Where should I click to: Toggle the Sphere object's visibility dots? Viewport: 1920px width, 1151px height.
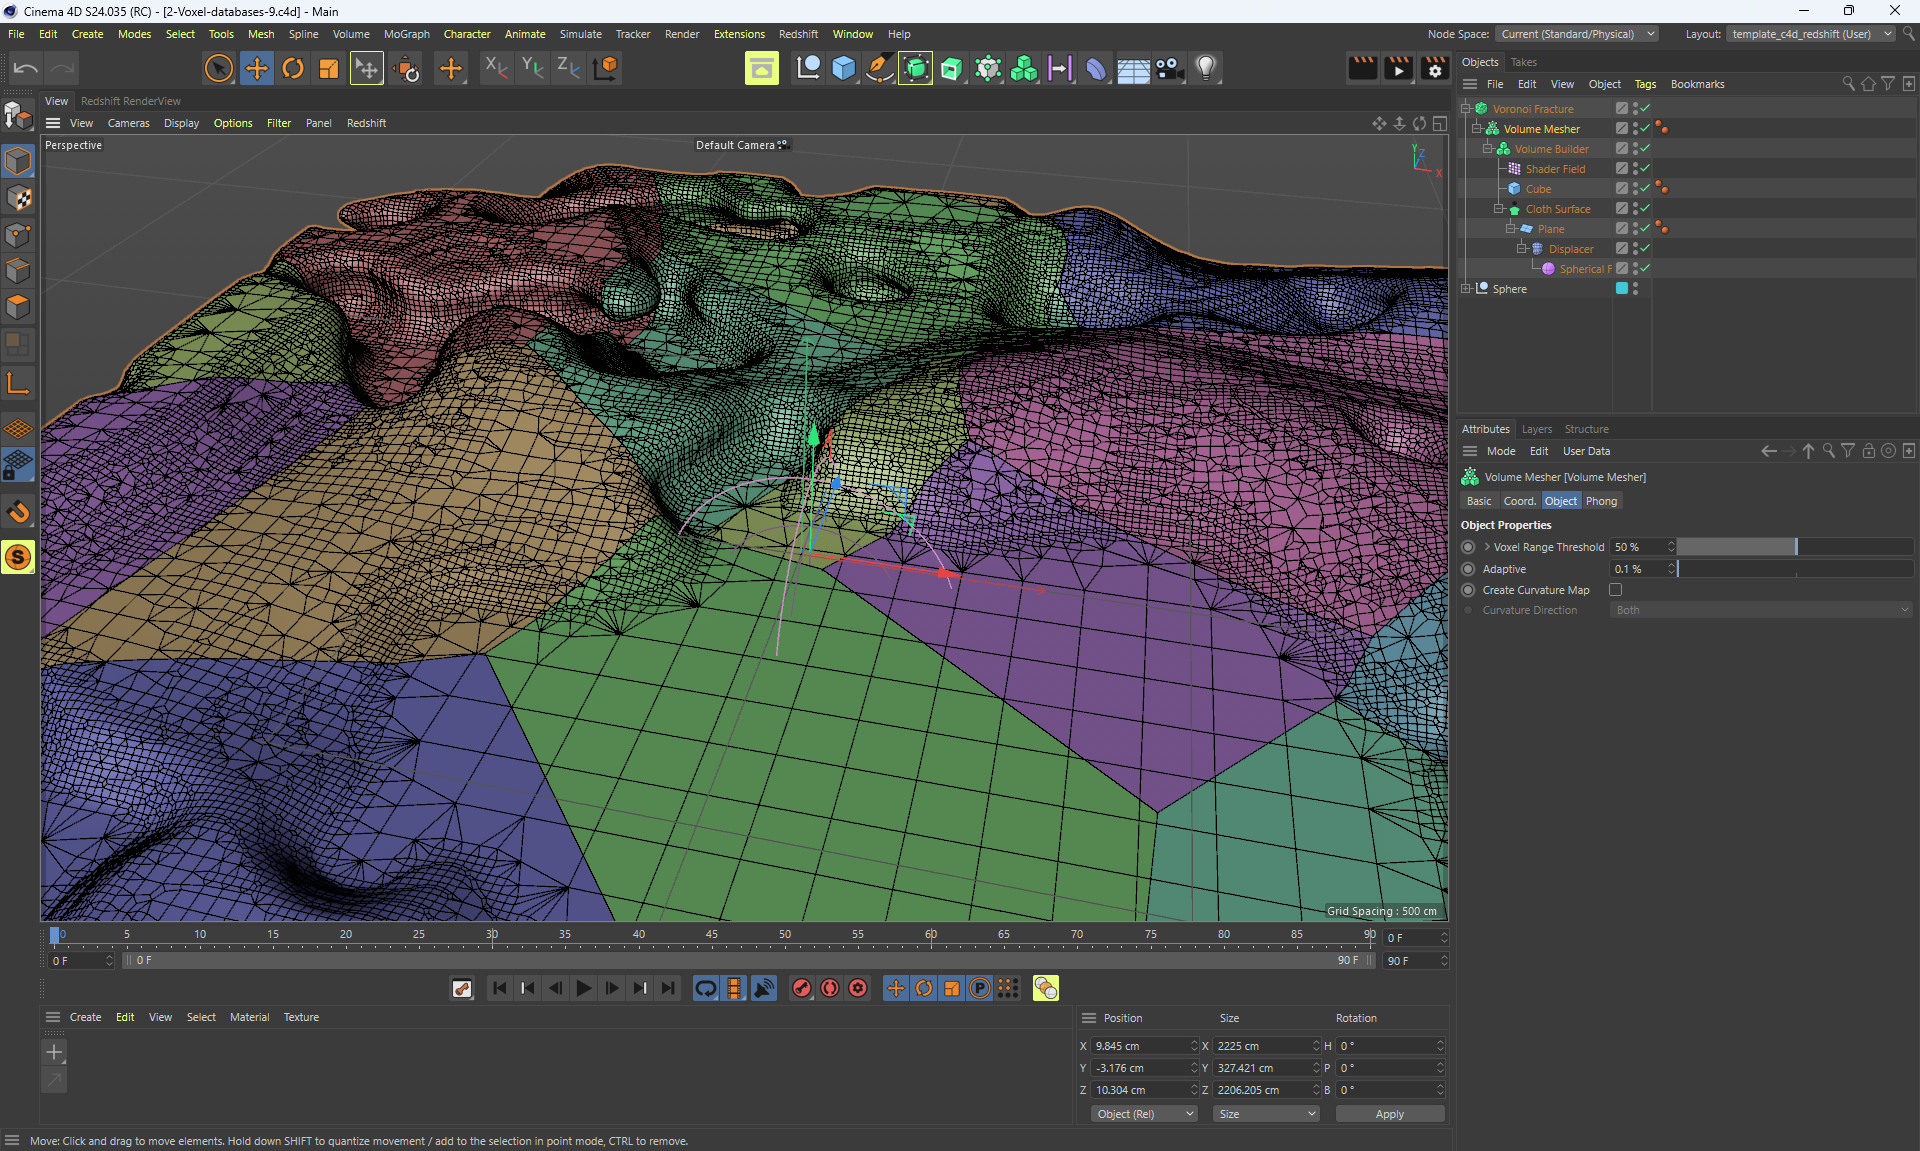(x=1635, y=288)
